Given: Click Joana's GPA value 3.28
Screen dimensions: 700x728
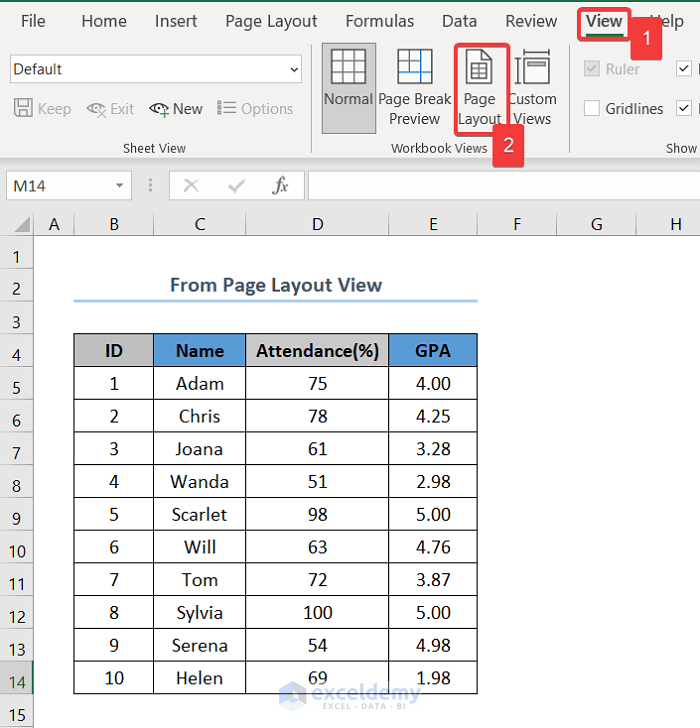Looking at the screenshot, I should pyautogui.click(x=433, y=448).
